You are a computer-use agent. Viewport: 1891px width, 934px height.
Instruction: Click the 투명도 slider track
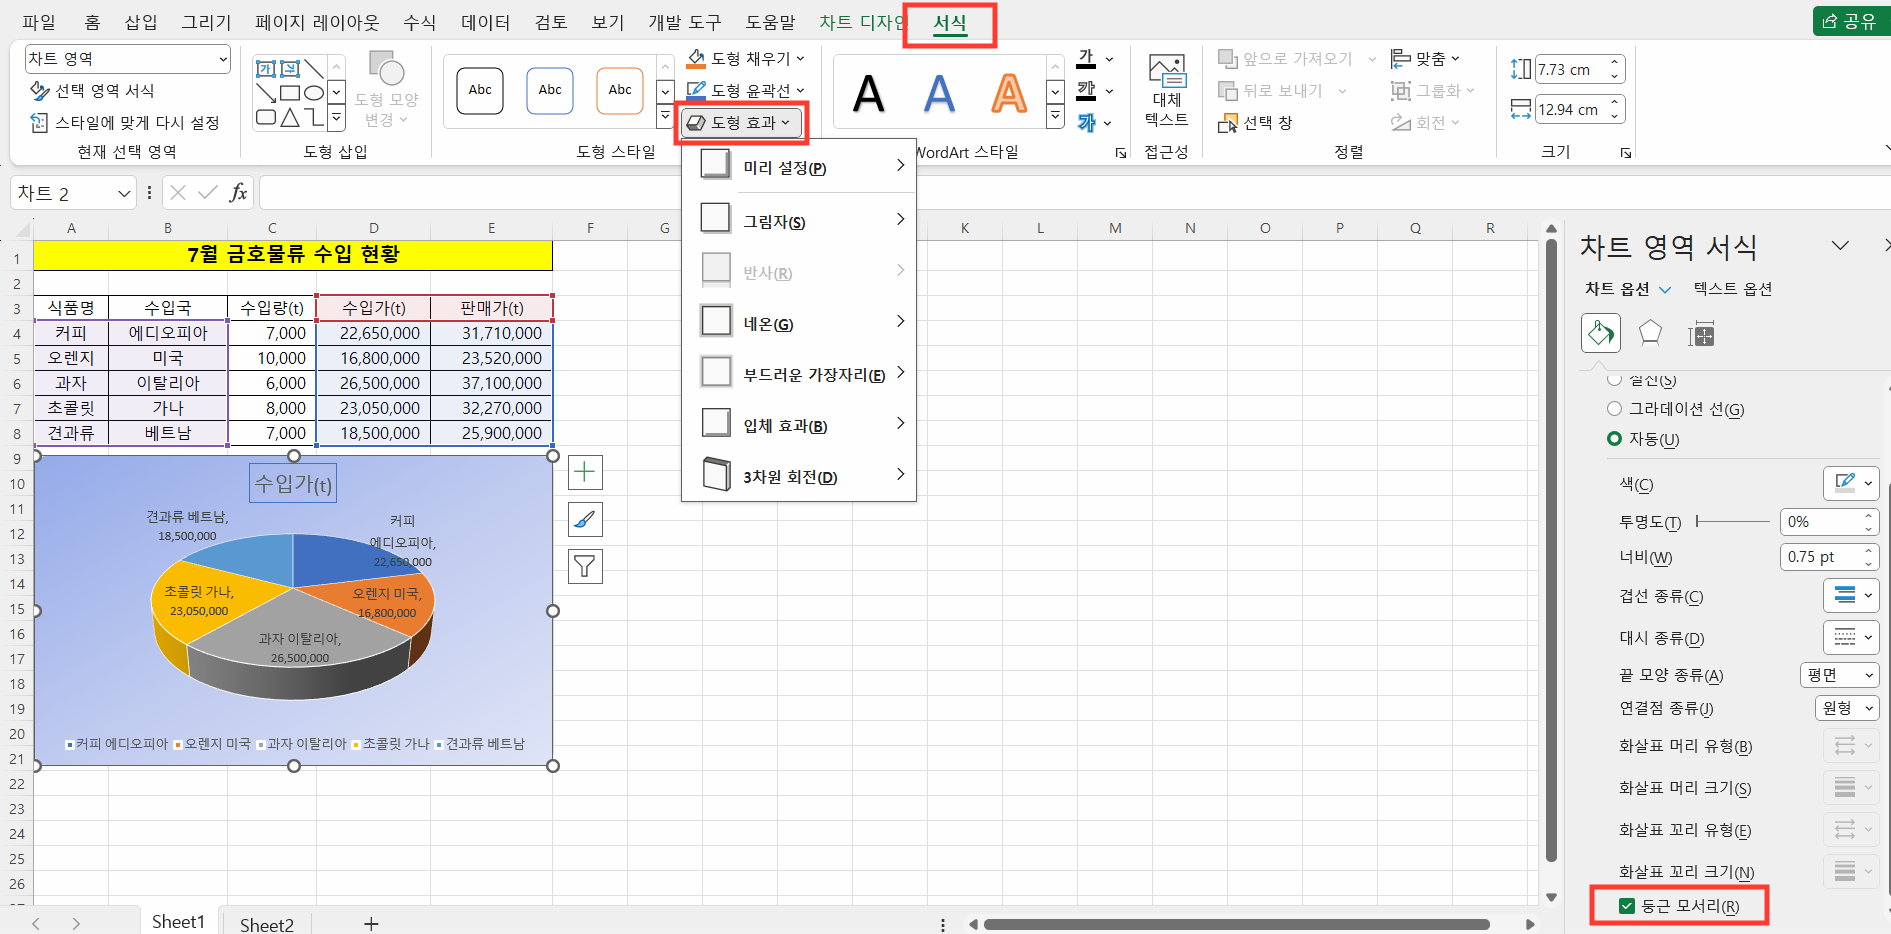pos(1733,521)
